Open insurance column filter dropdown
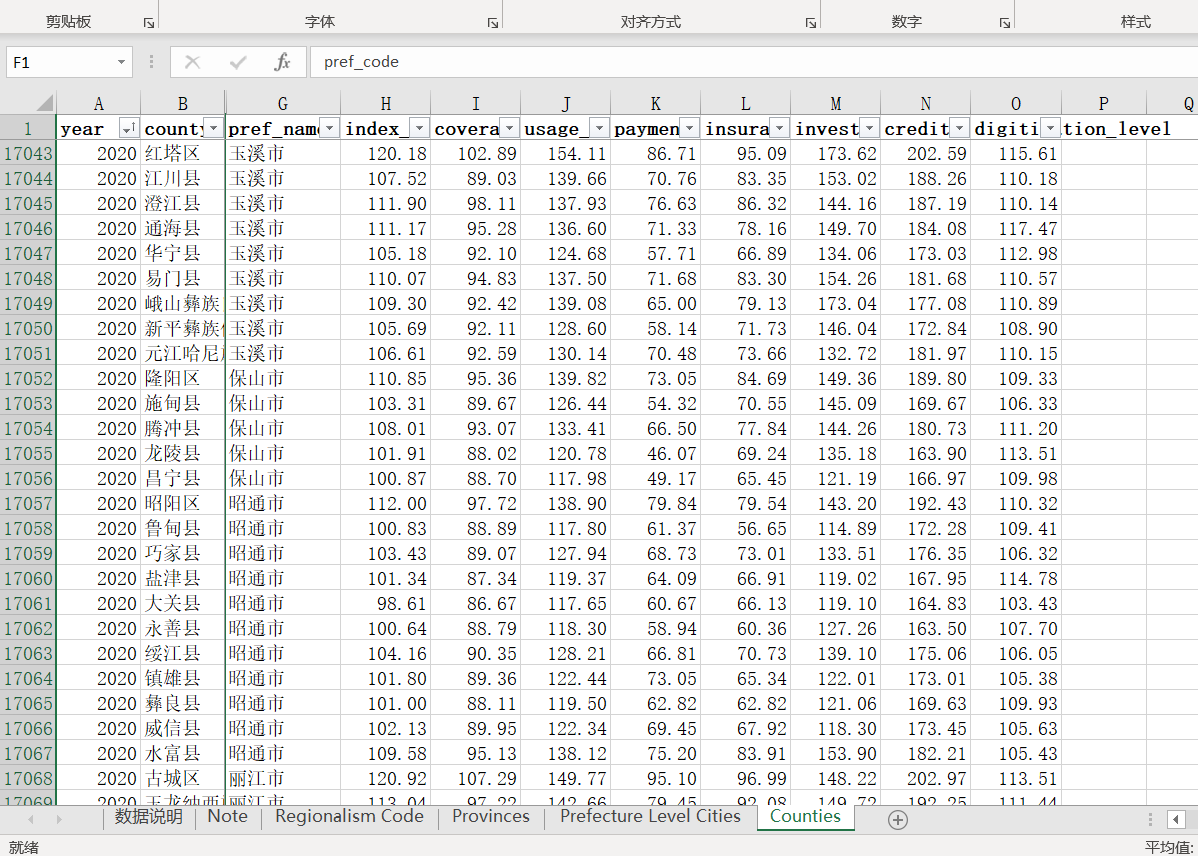This screenshot has height=856, width=1198. click(779, 128)
